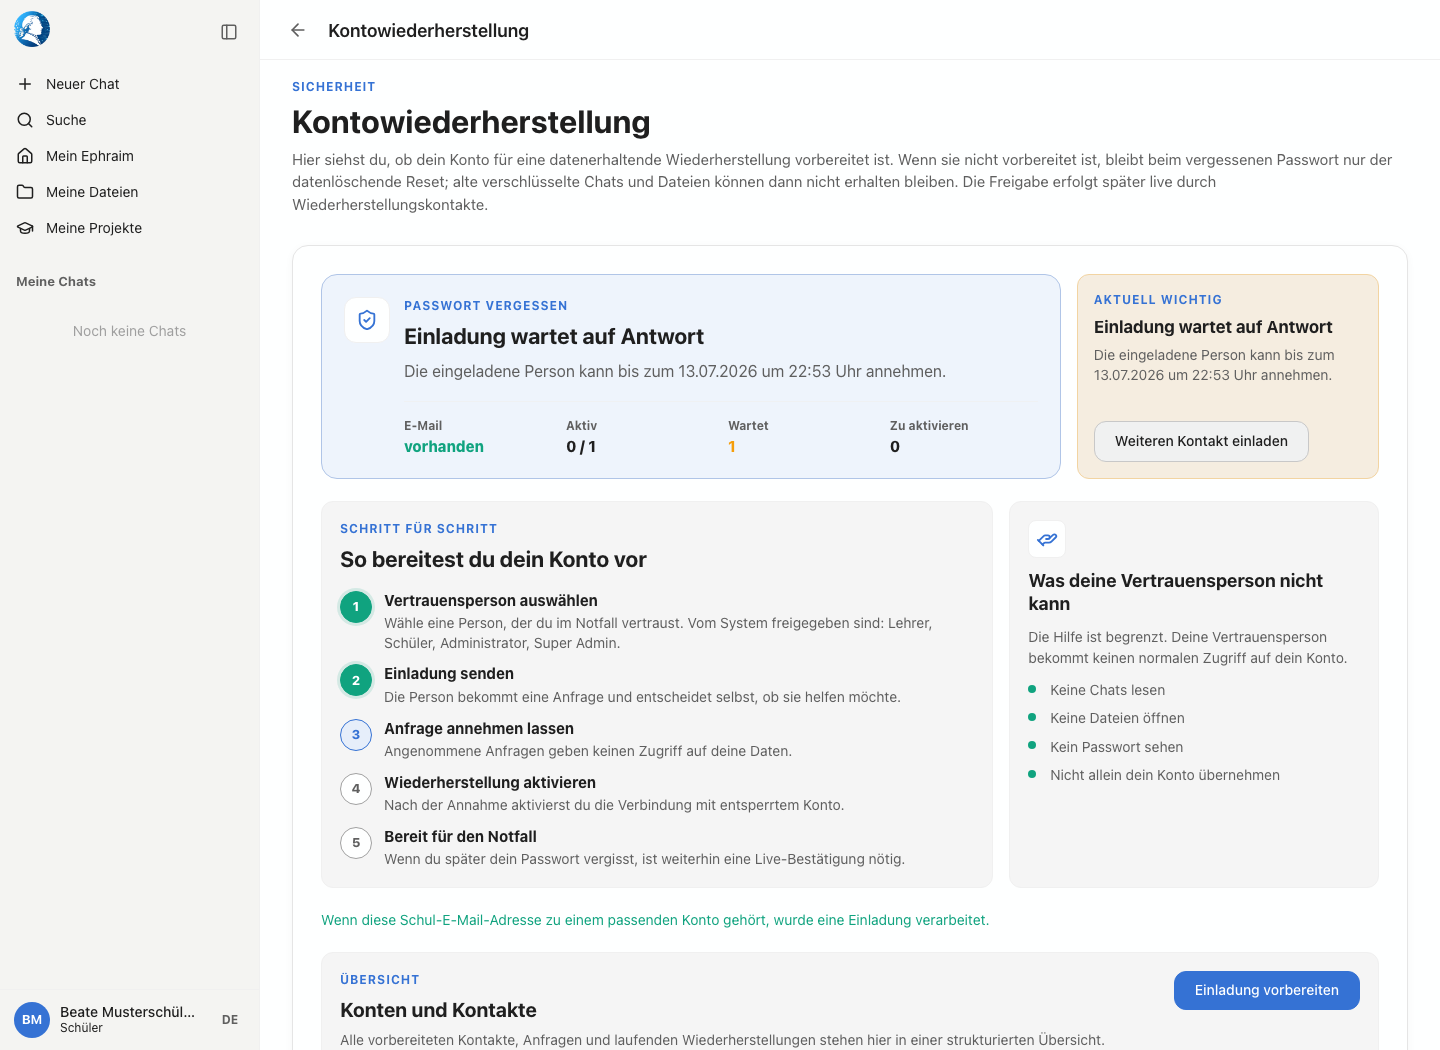Viewport: 1440px width, 1050px height.
Task: Click the Kontowiederherstellung title in the top bar
Action: pyautogui.click(x=428, y=31)
